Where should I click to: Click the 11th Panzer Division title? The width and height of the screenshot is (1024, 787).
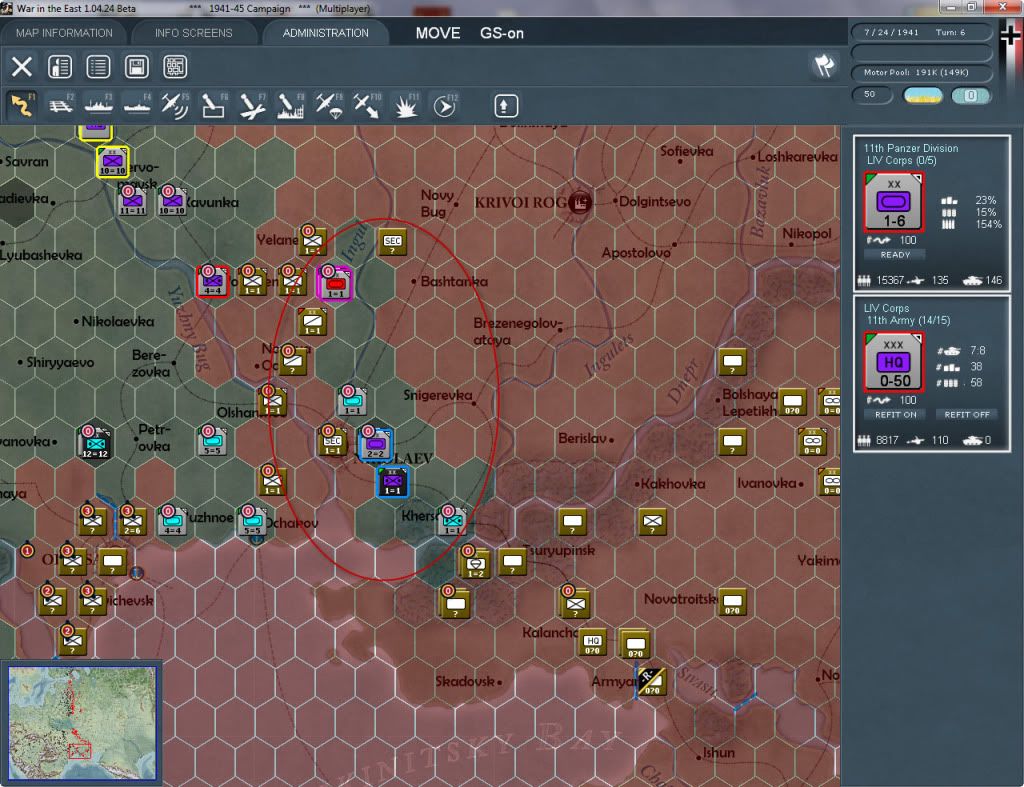pos(910,148)
